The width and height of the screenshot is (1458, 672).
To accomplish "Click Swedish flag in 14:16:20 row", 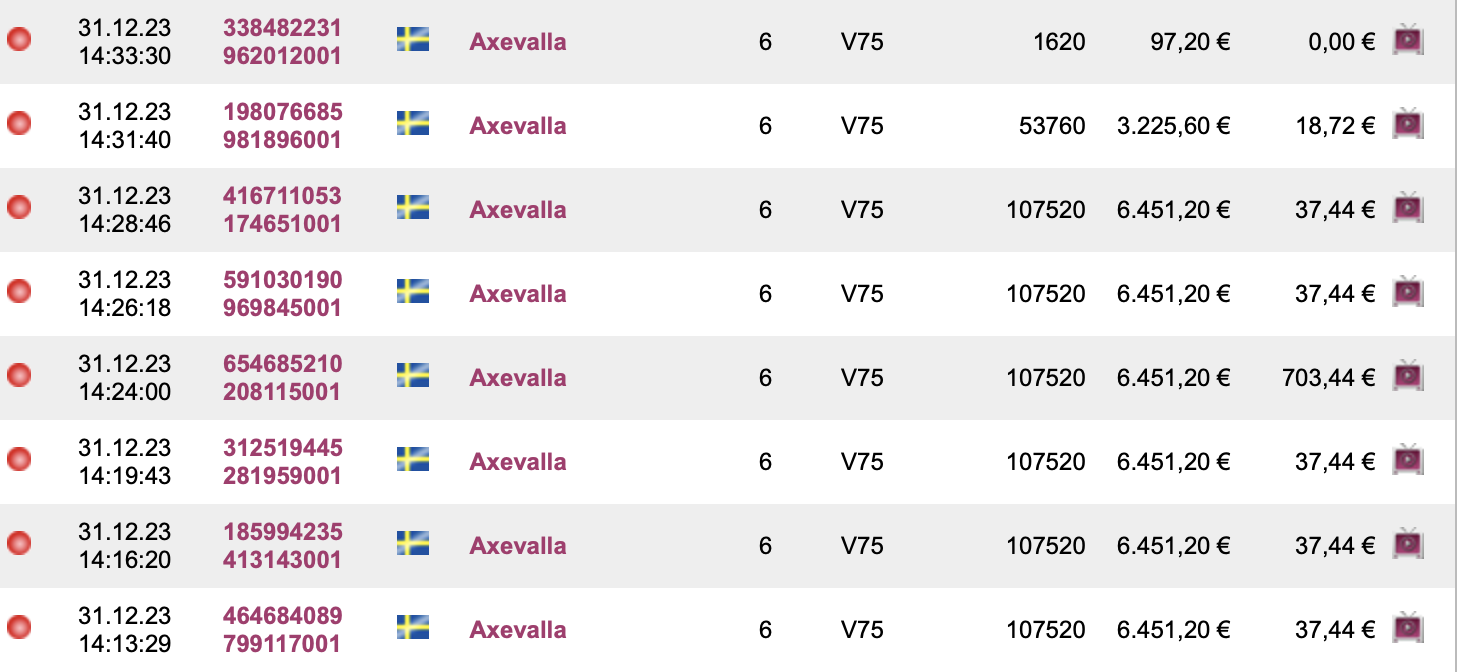I will (413, 543).
